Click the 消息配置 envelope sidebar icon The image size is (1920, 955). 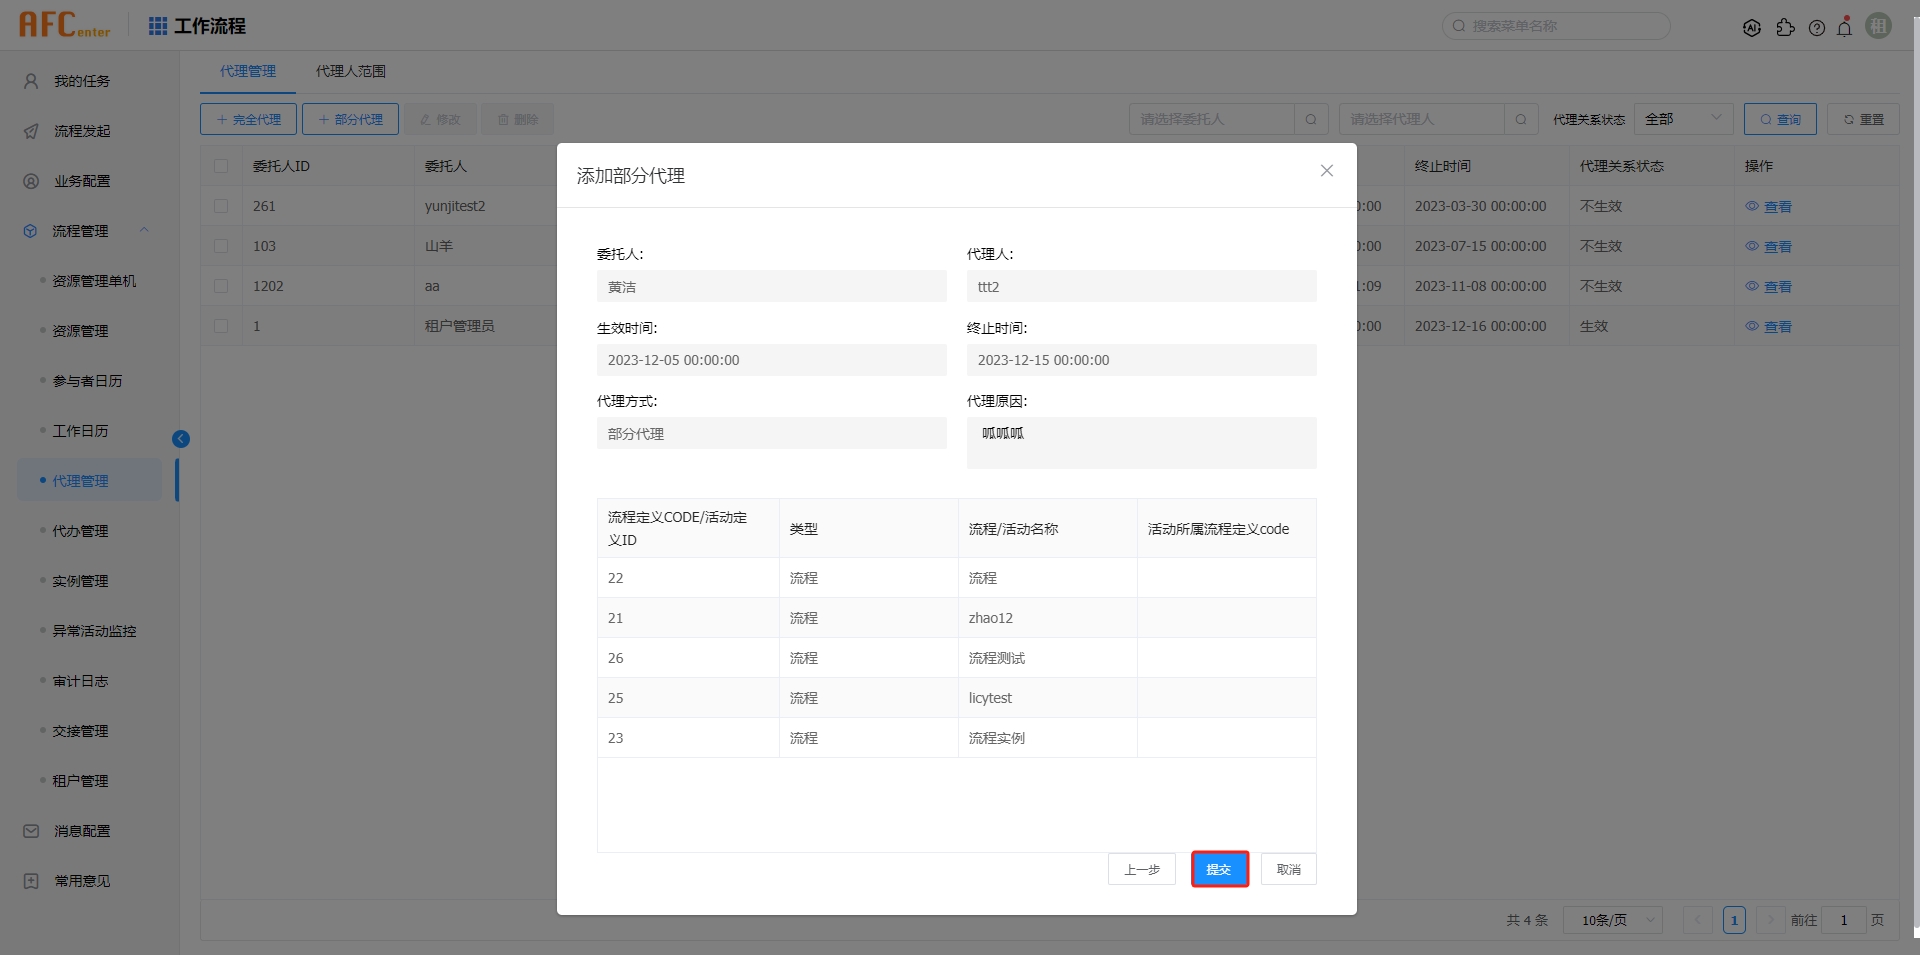29,830
